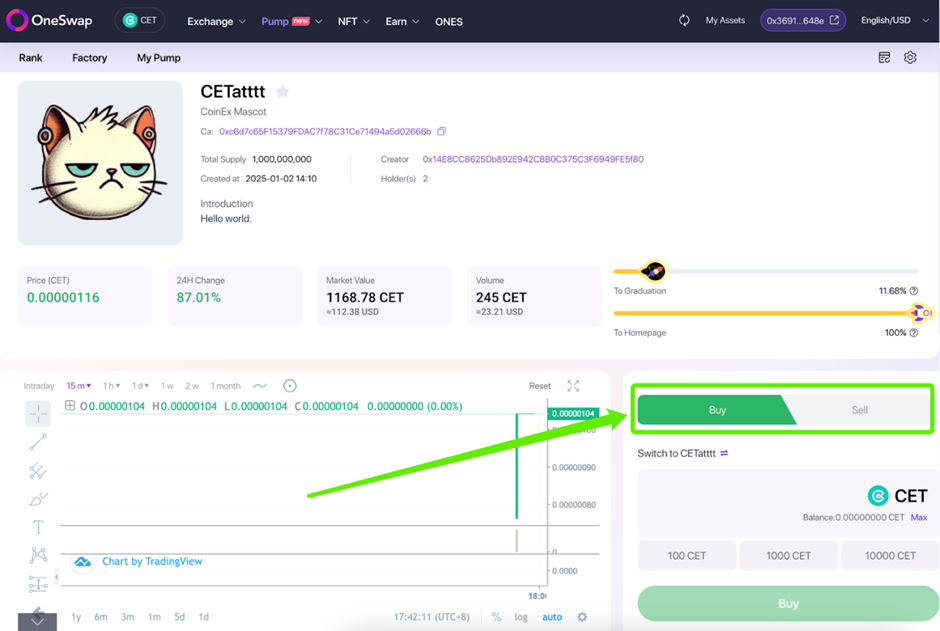This screenshot has width=940, height=631.
Task: Select the text annotation tool
Action: coord(38,527)
